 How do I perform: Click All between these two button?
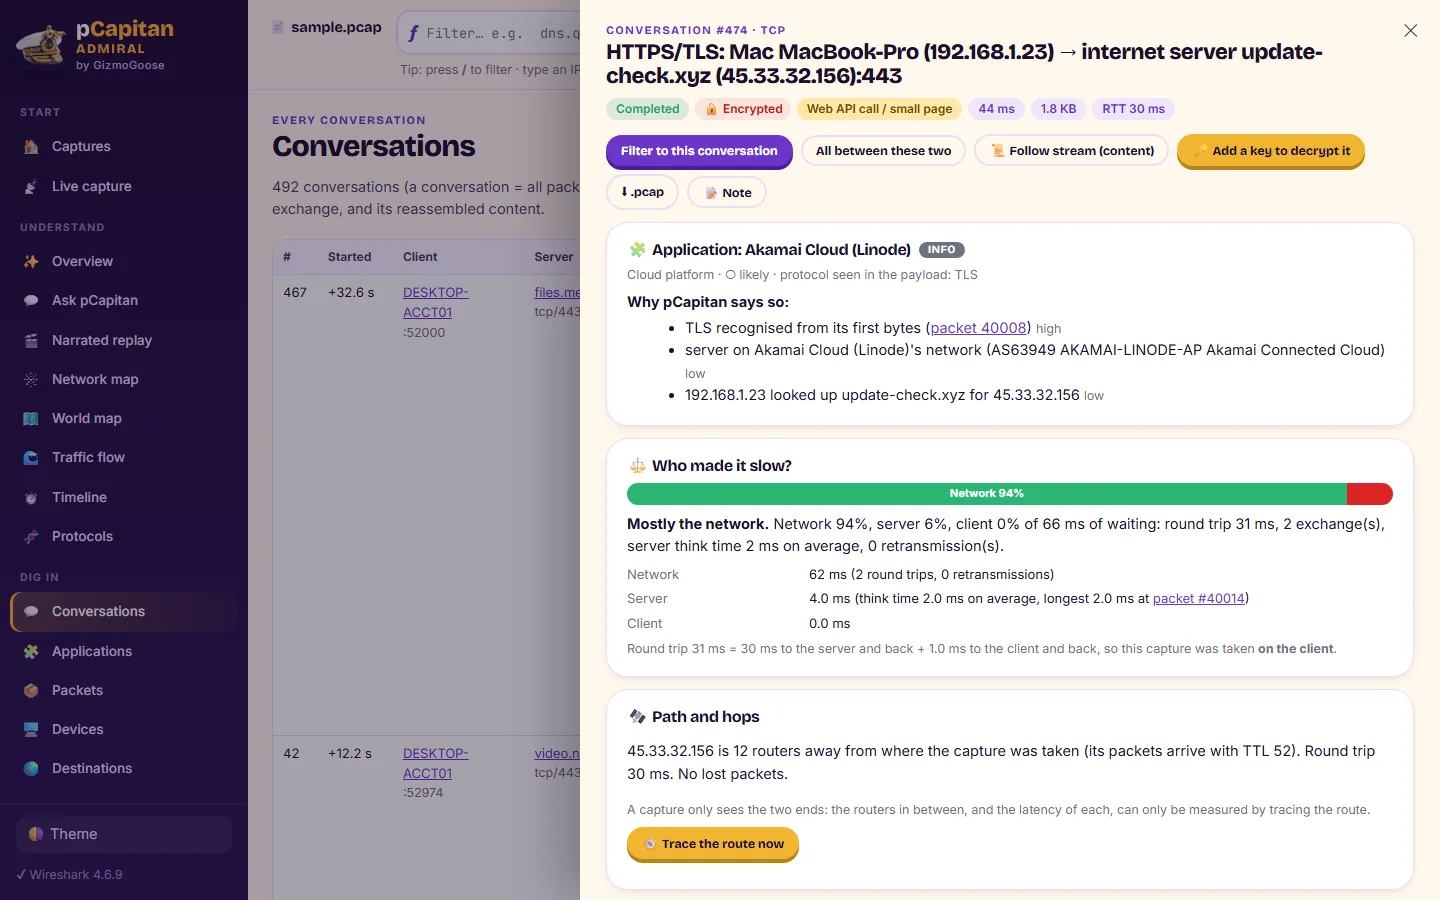click(883, 151)
